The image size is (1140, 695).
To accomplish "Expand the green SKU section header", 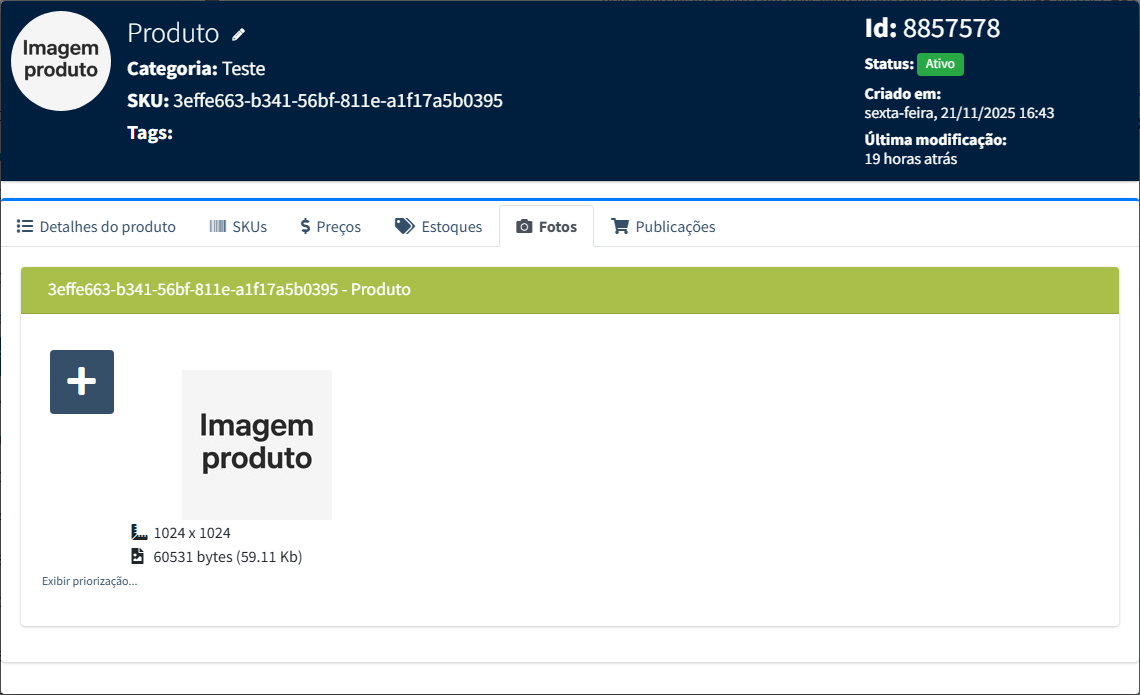I will coord(569,290).
